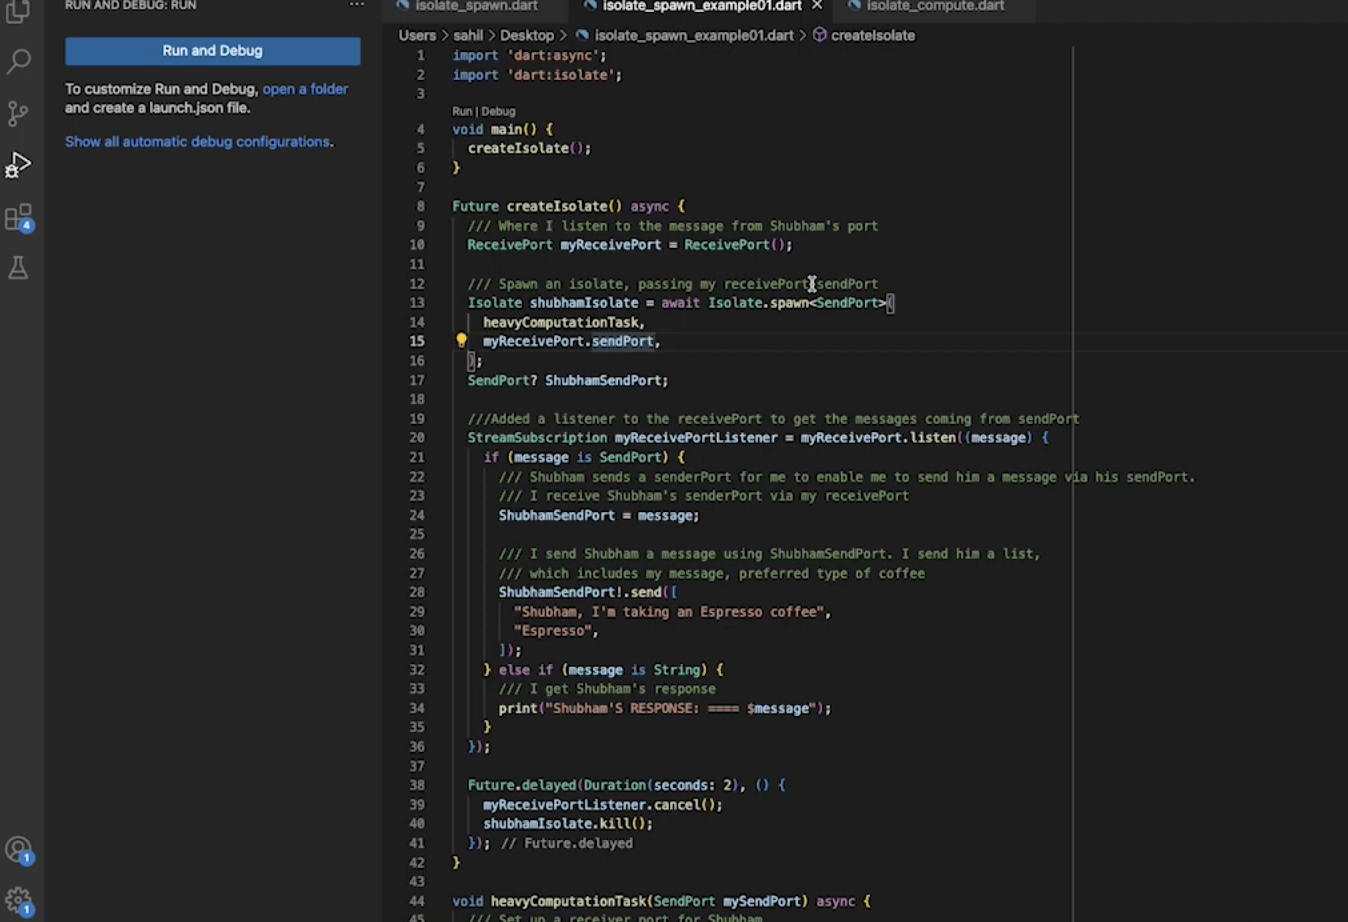Switch to the isolate_spawn.dart tab

(x=468, y=6)
